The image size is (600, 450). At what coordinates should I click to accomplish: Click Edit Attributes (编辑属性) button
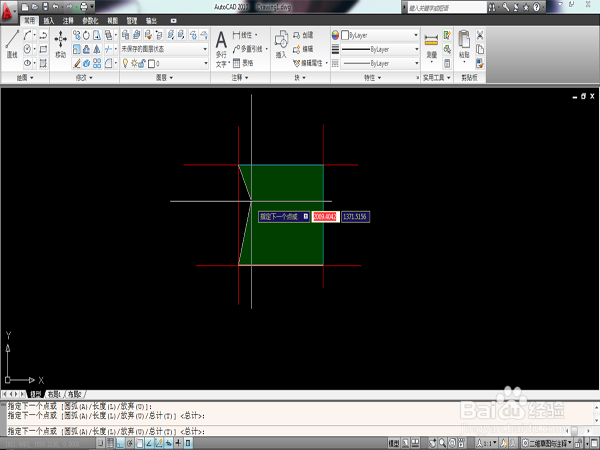tap(310, 63)
